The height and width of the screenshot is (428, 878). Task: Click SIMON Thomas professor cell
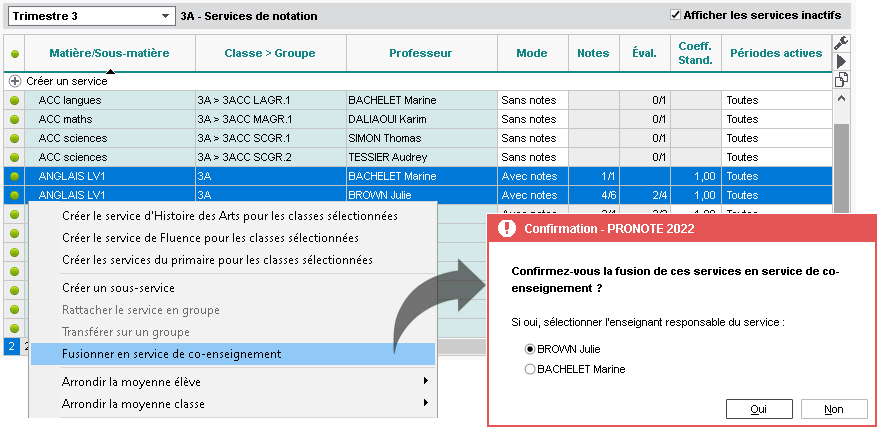click(x=422, y=139)
